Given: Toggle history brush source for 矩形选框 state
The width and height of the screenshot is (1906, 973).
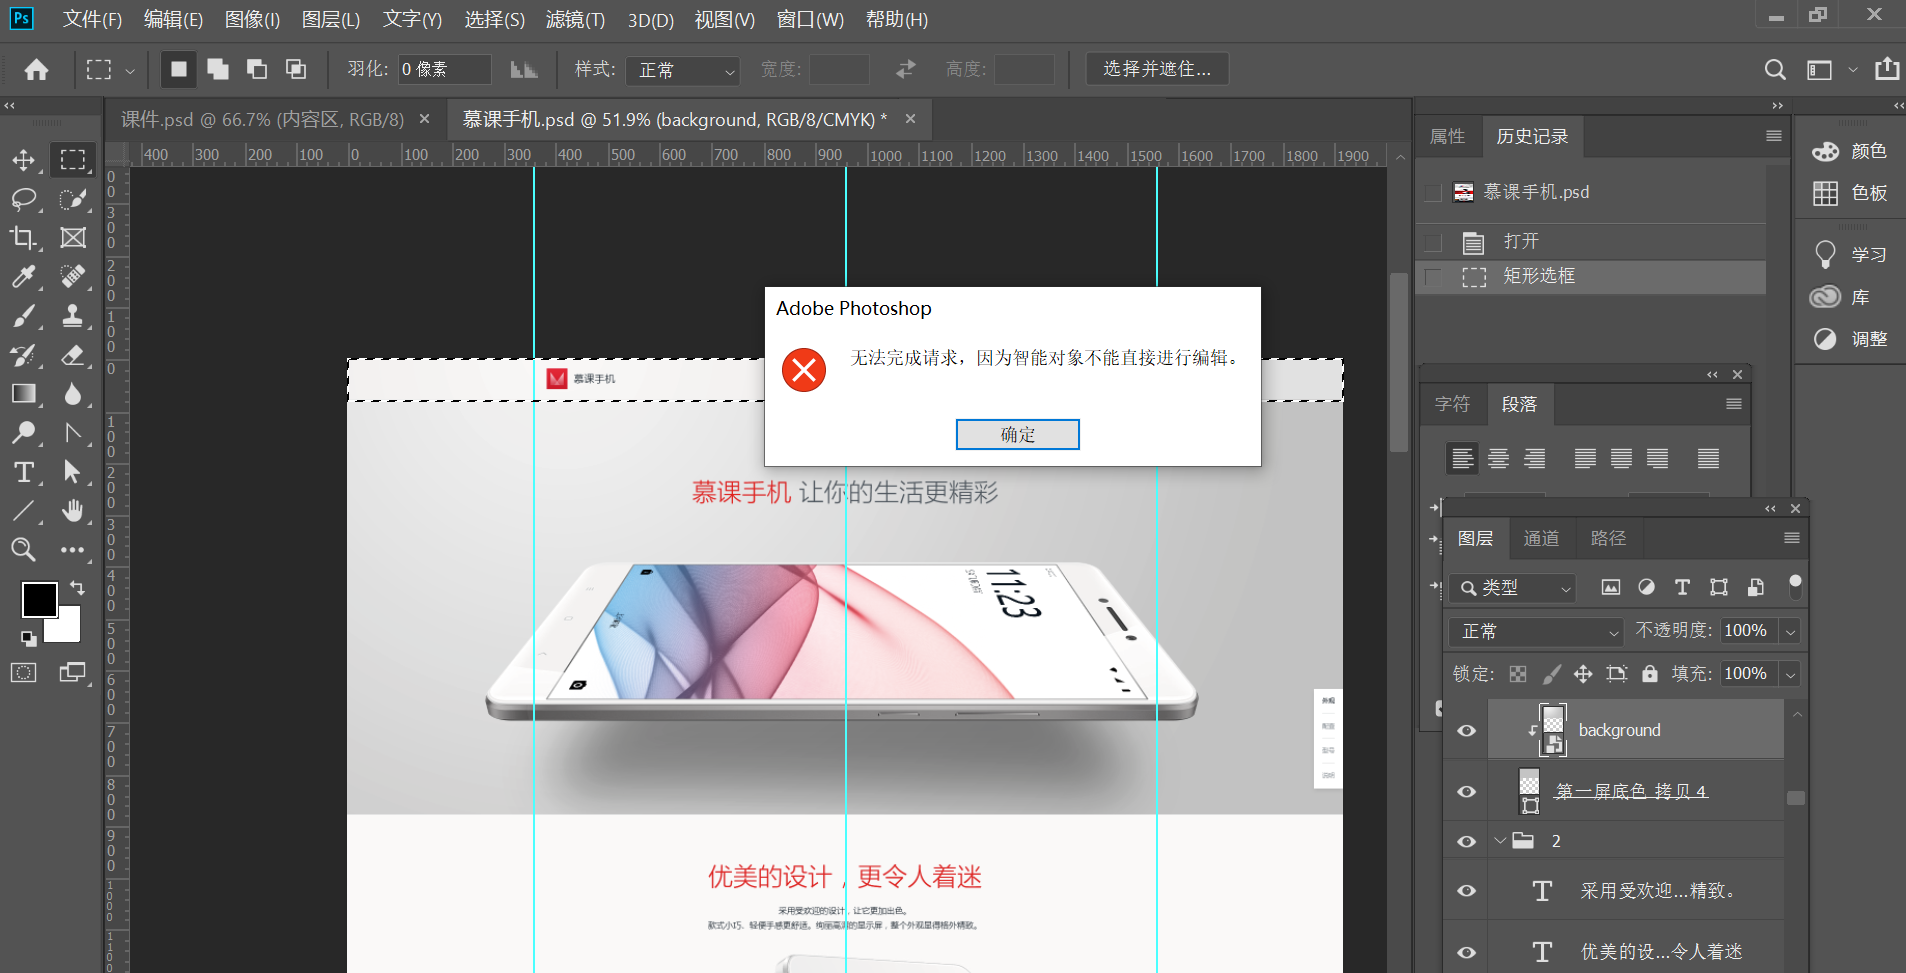Looking at the screenshot, I should pos(1433,276).
